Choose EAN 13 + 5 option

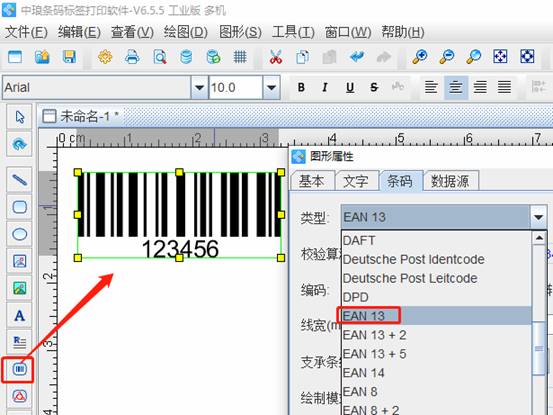[x=436, y=354]
